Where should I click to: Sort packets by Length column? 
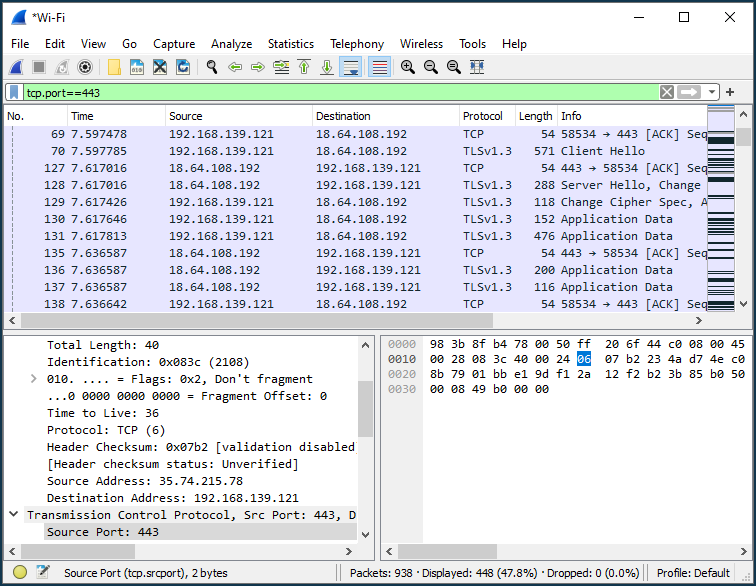point(536,116)
